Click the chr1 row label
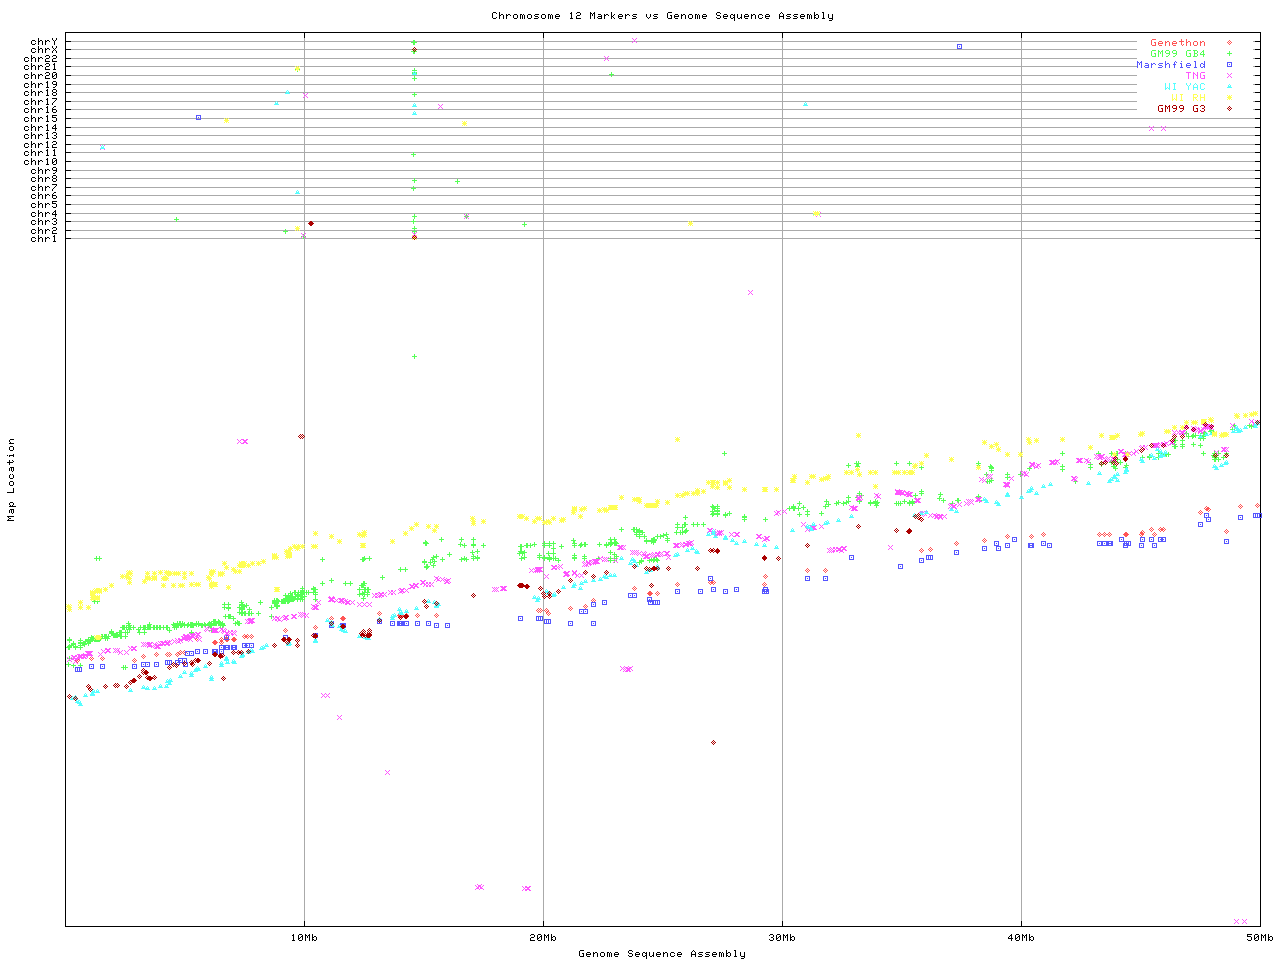Screen dimensions: 1280x960 point(44,238)
